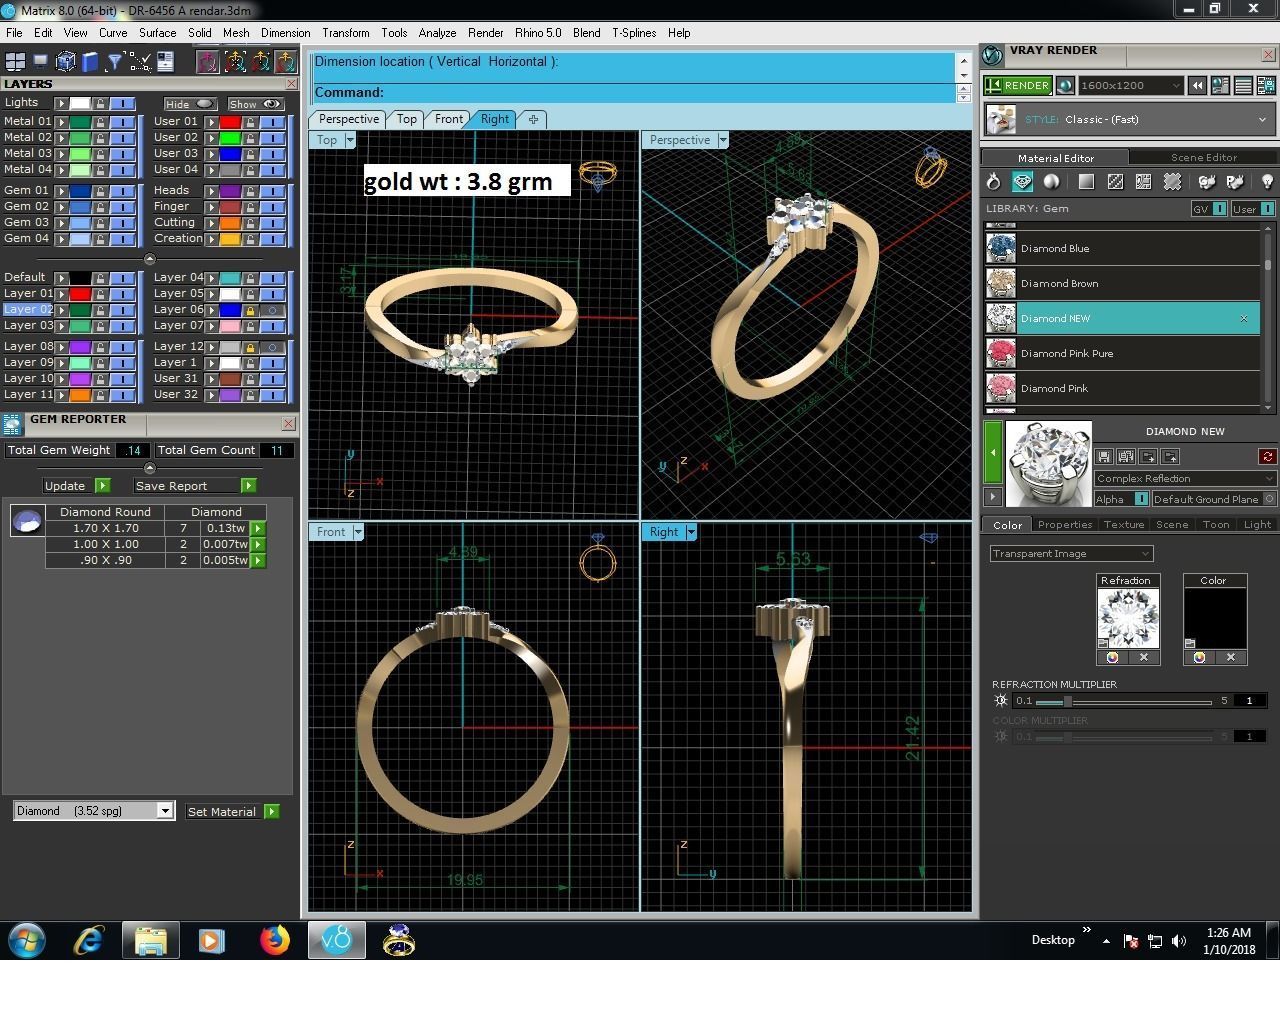Click the blue book icon in the toolbar
Viewport: 1280px width, 1027px height.
[x=90, y=62]
